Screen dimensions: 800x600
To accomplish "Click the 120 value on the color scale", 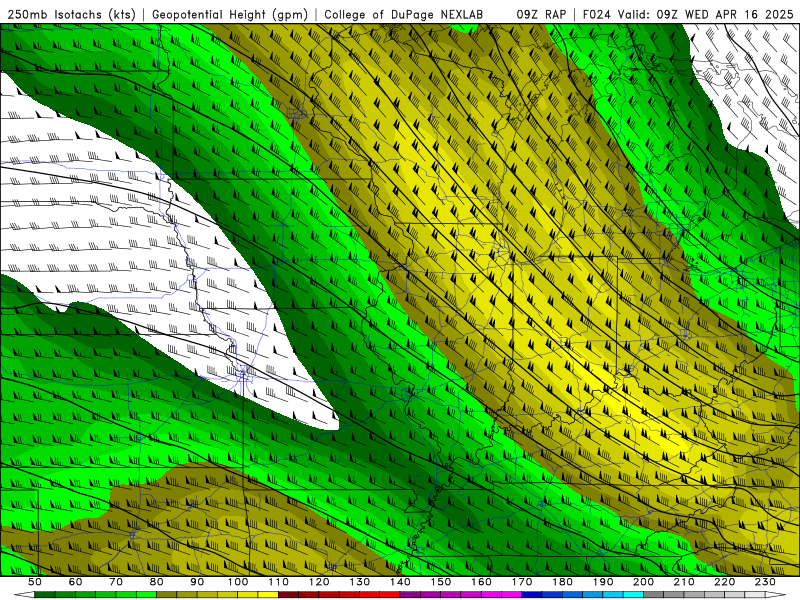I will pos(319,582).
